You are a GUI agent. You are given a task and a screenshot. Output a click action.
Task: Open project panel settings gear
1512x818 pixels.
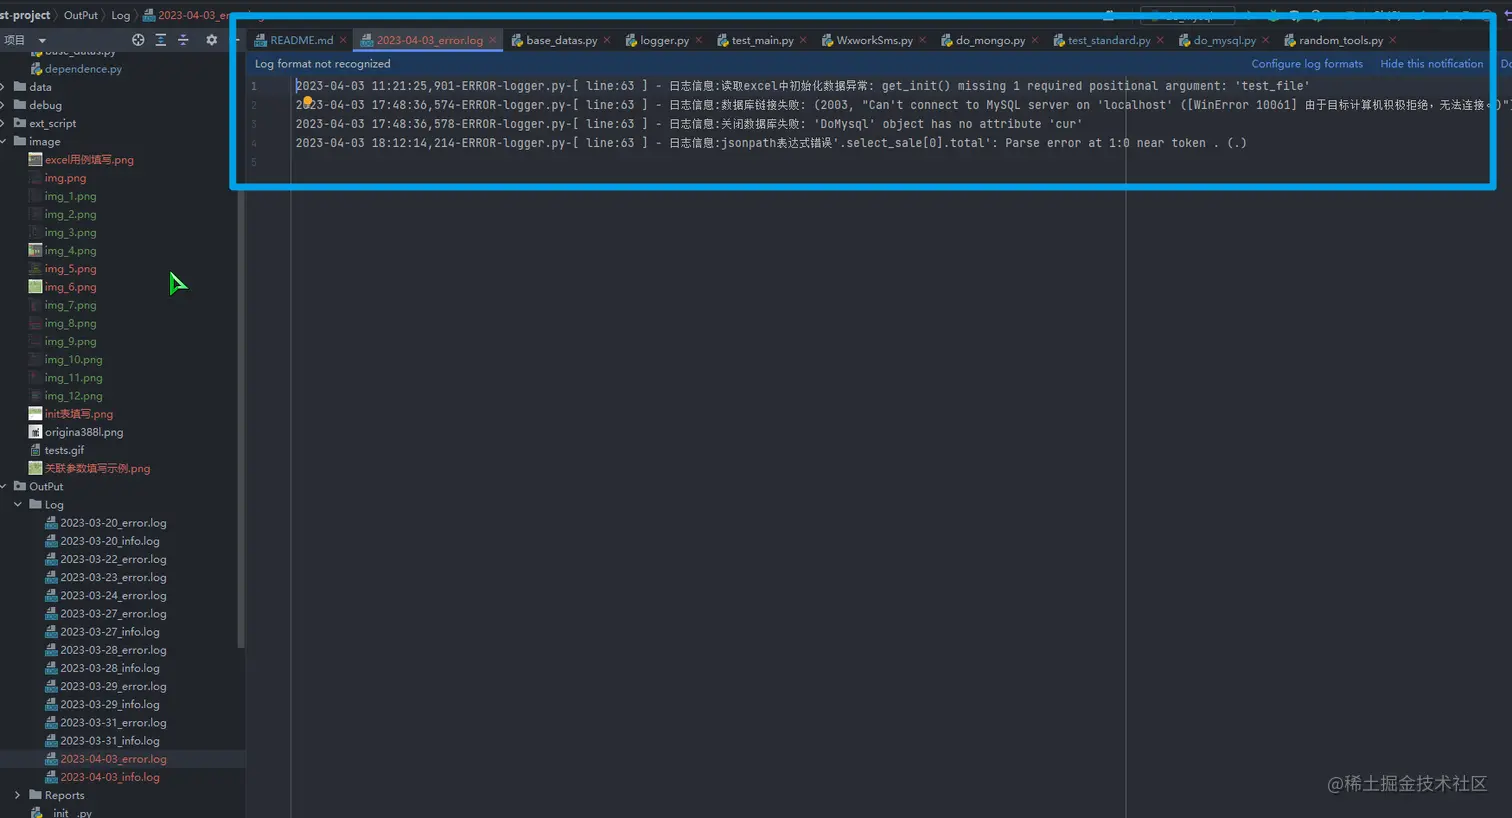(x=211, y=40)
